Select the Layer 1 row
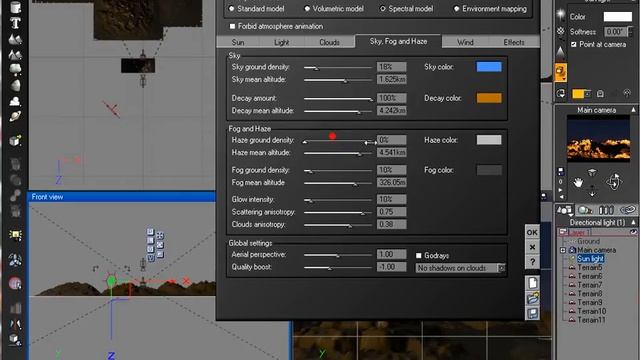 coord(597,232)
